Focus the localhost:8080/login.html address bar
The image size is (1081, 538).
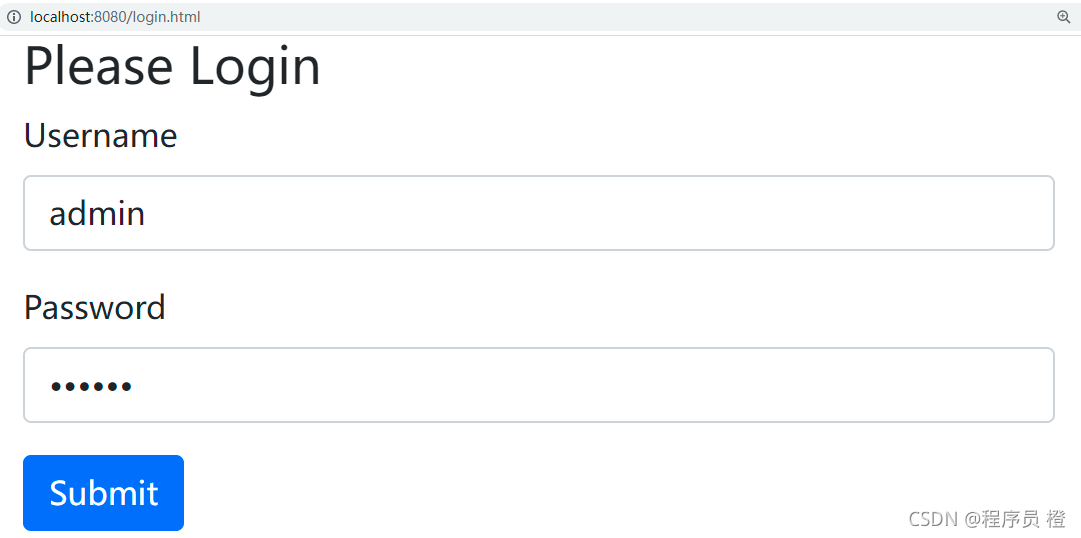coord(540,17)
